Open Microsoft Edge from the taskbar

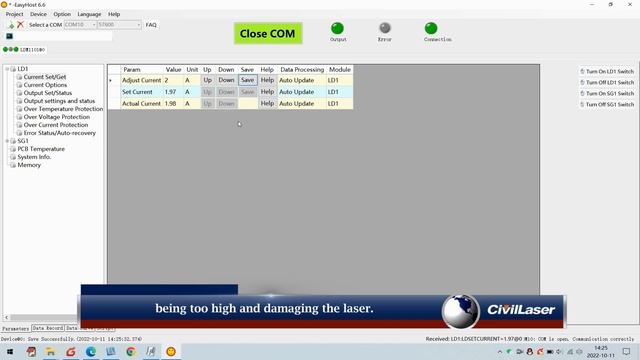point(91,351)
